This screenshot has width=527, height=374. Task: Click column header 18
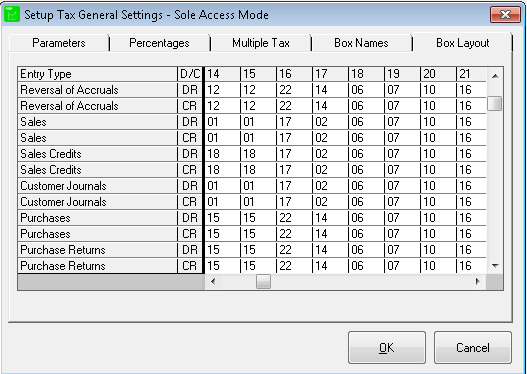click(x=366, y=74)
